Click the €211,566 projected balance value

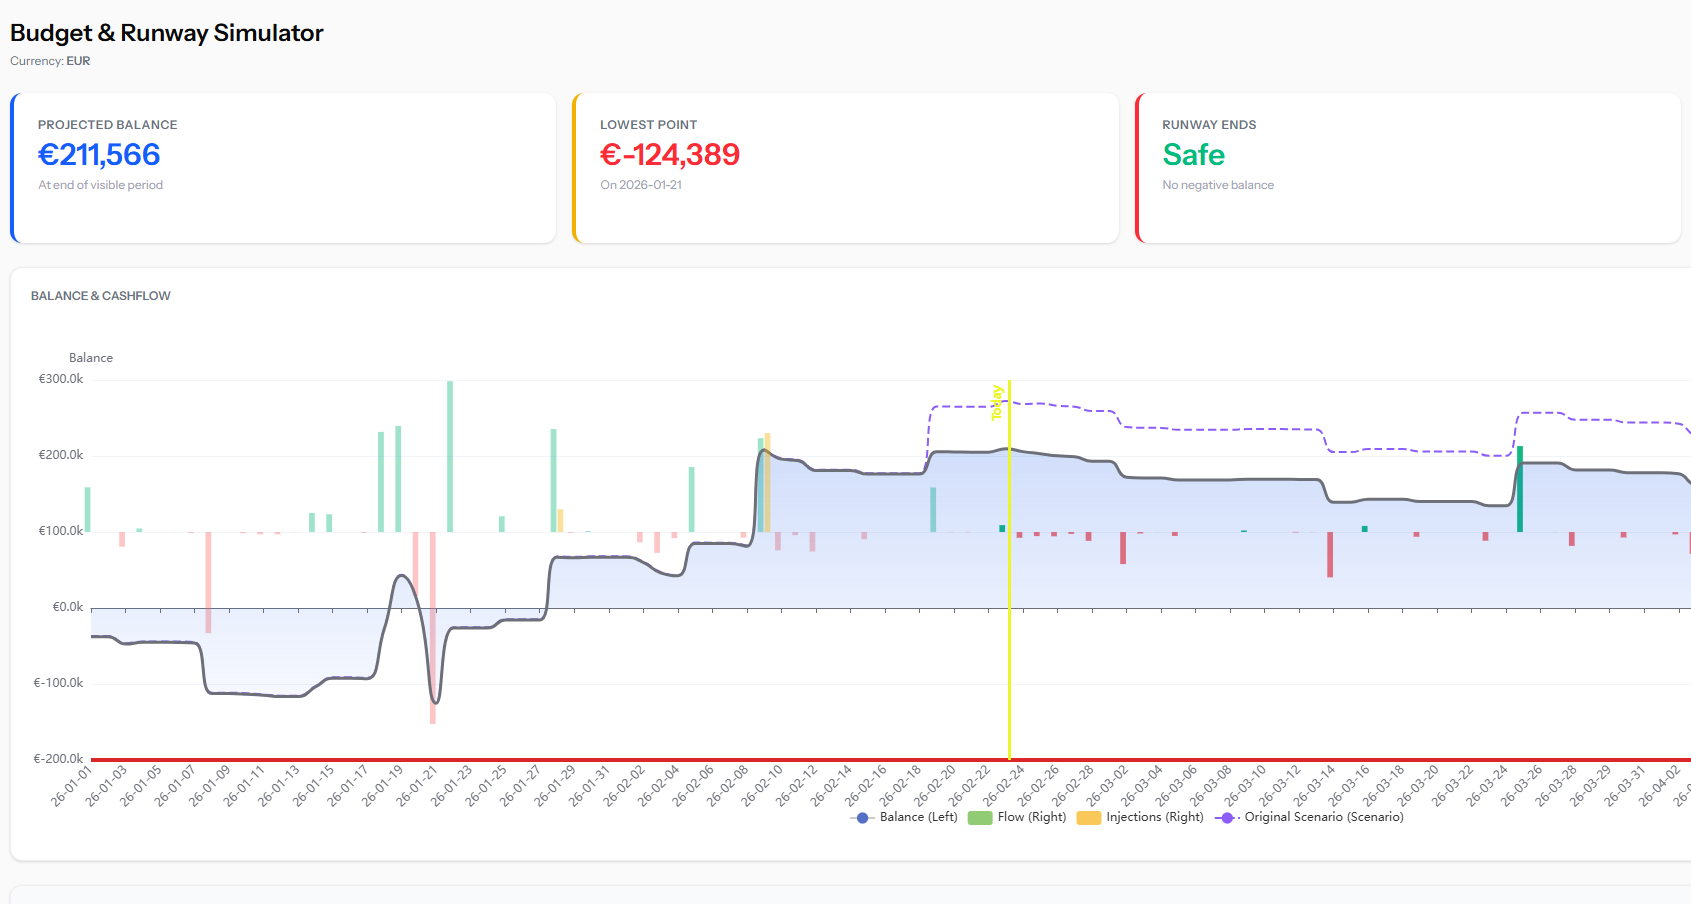[99, 155]
